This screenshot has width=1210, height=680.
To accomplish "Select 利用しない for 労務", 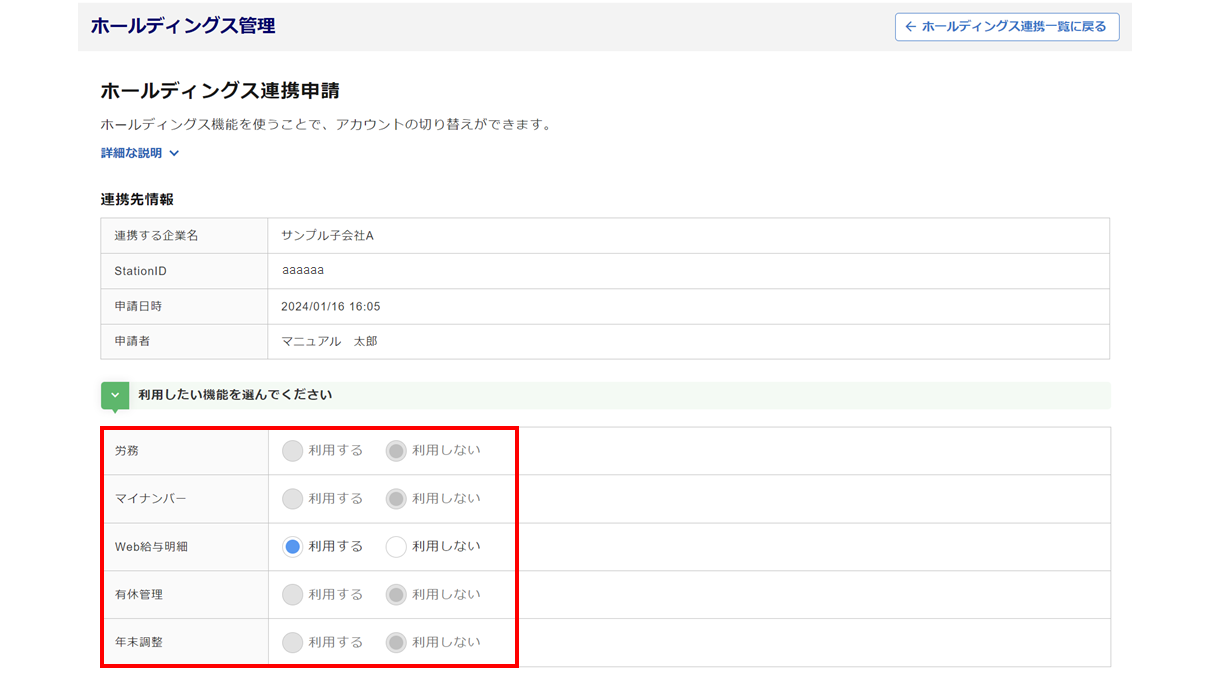I will point(396,451).
